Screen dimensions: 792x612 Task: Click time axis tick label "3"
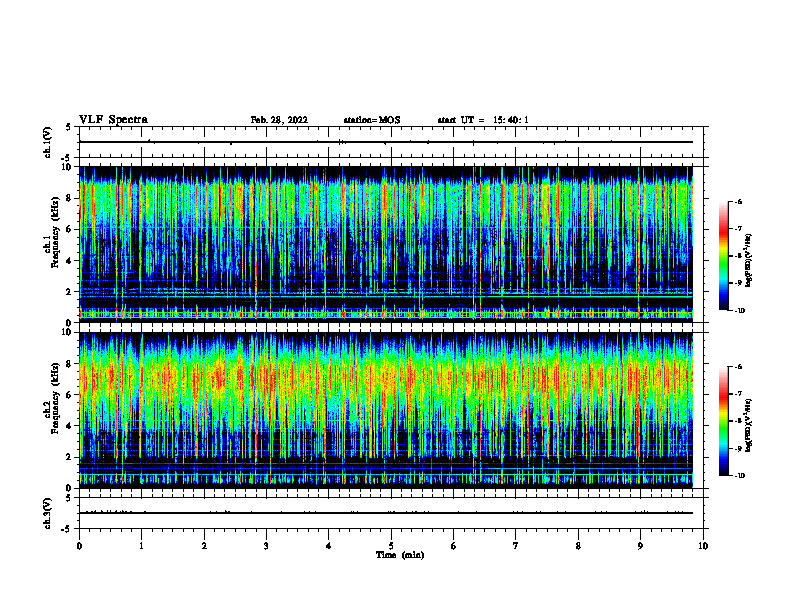tap(266, 546)
